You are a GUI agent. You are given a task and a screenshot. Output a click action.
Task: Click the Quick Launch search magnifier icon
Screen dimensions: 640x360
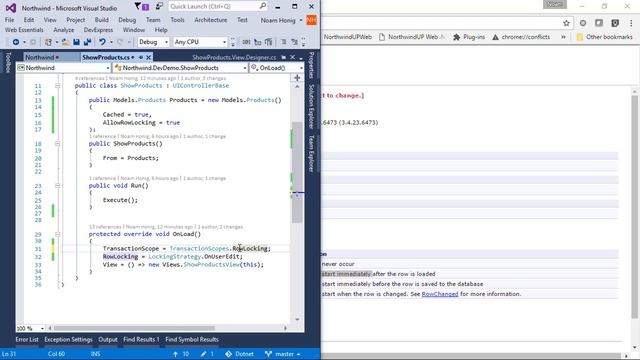pyautogui.click(x=262, y=6)
